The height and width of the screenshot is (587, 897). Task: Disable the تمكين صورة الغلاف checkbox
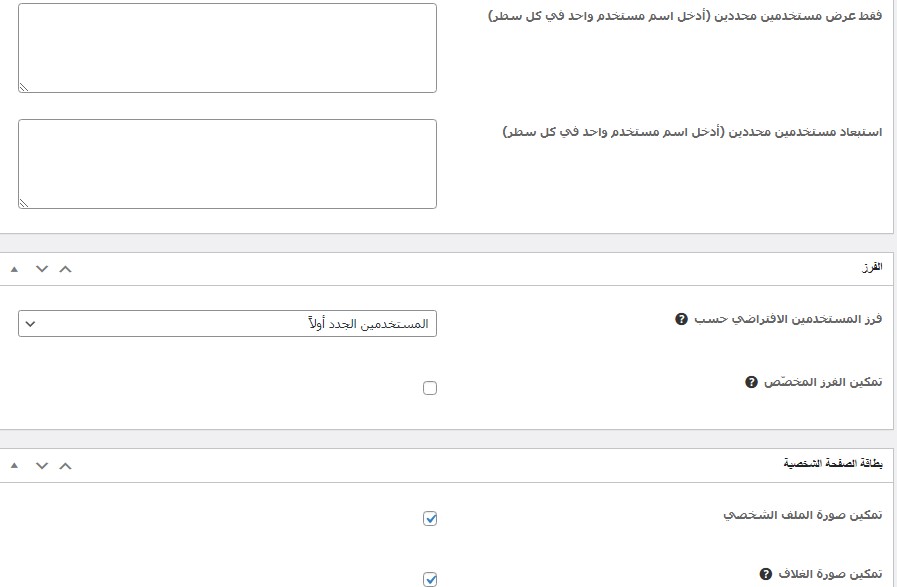430,578
